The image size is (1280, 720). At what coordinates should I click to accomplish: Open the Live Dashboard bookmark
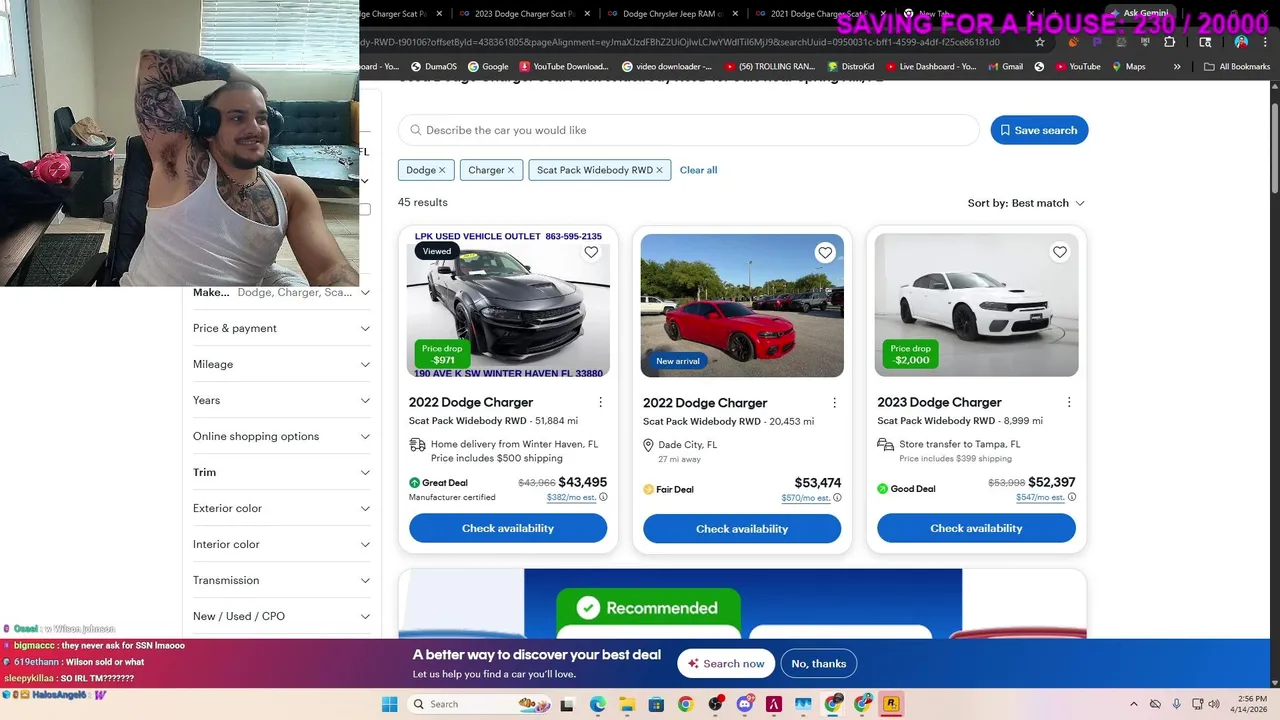click(931, 67)
